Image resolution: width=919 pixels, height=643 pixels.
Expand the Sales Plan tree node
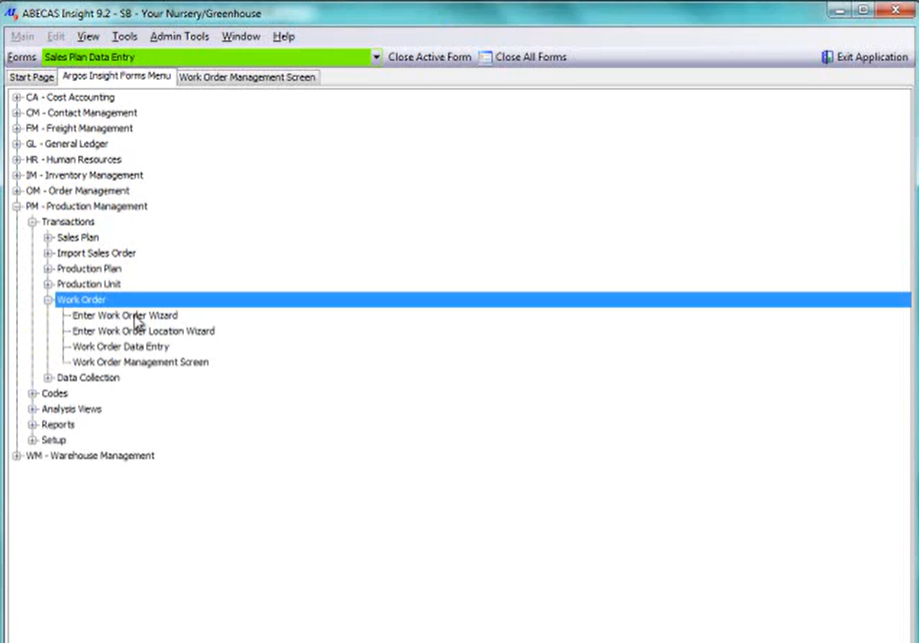[x=47, y=237]
